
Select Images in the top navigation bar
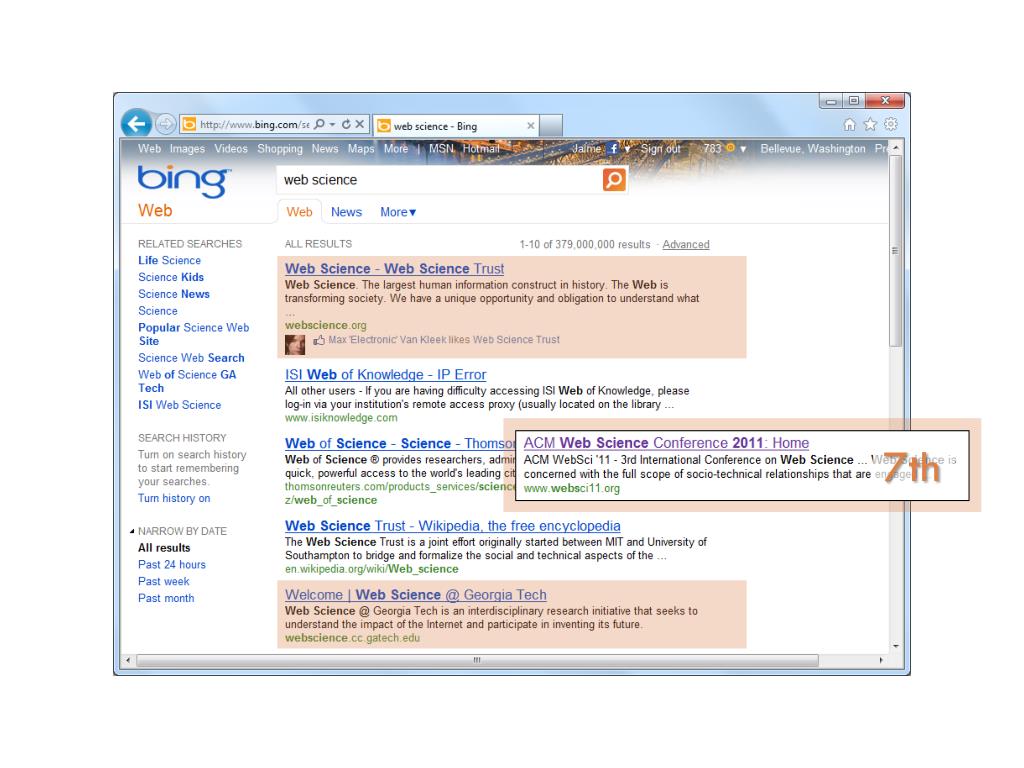(187, 148)
